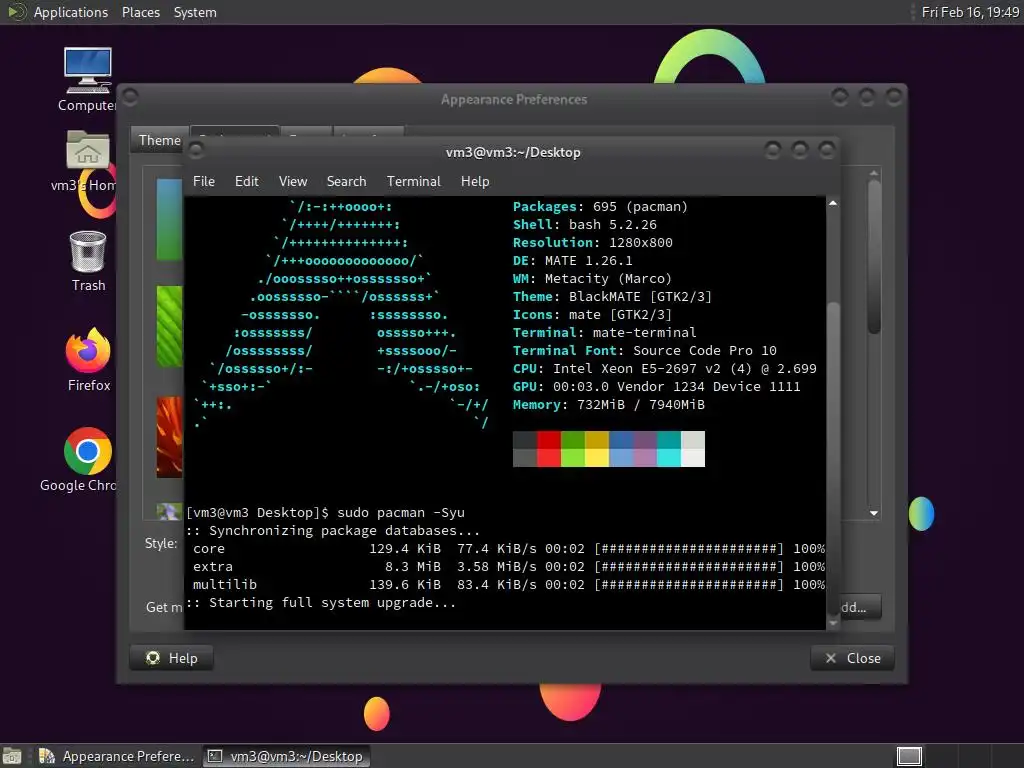Open the Places menu
The height and width of the screenshot is (768, 1024).
[140, 12]
